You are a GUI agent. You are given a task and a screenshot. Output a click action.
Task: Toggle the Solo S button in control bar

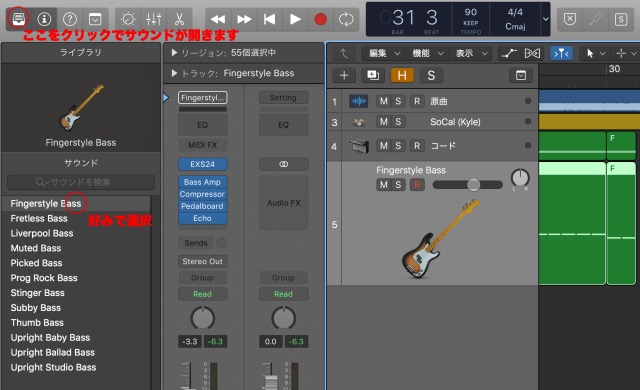click(x=621, y=19)
